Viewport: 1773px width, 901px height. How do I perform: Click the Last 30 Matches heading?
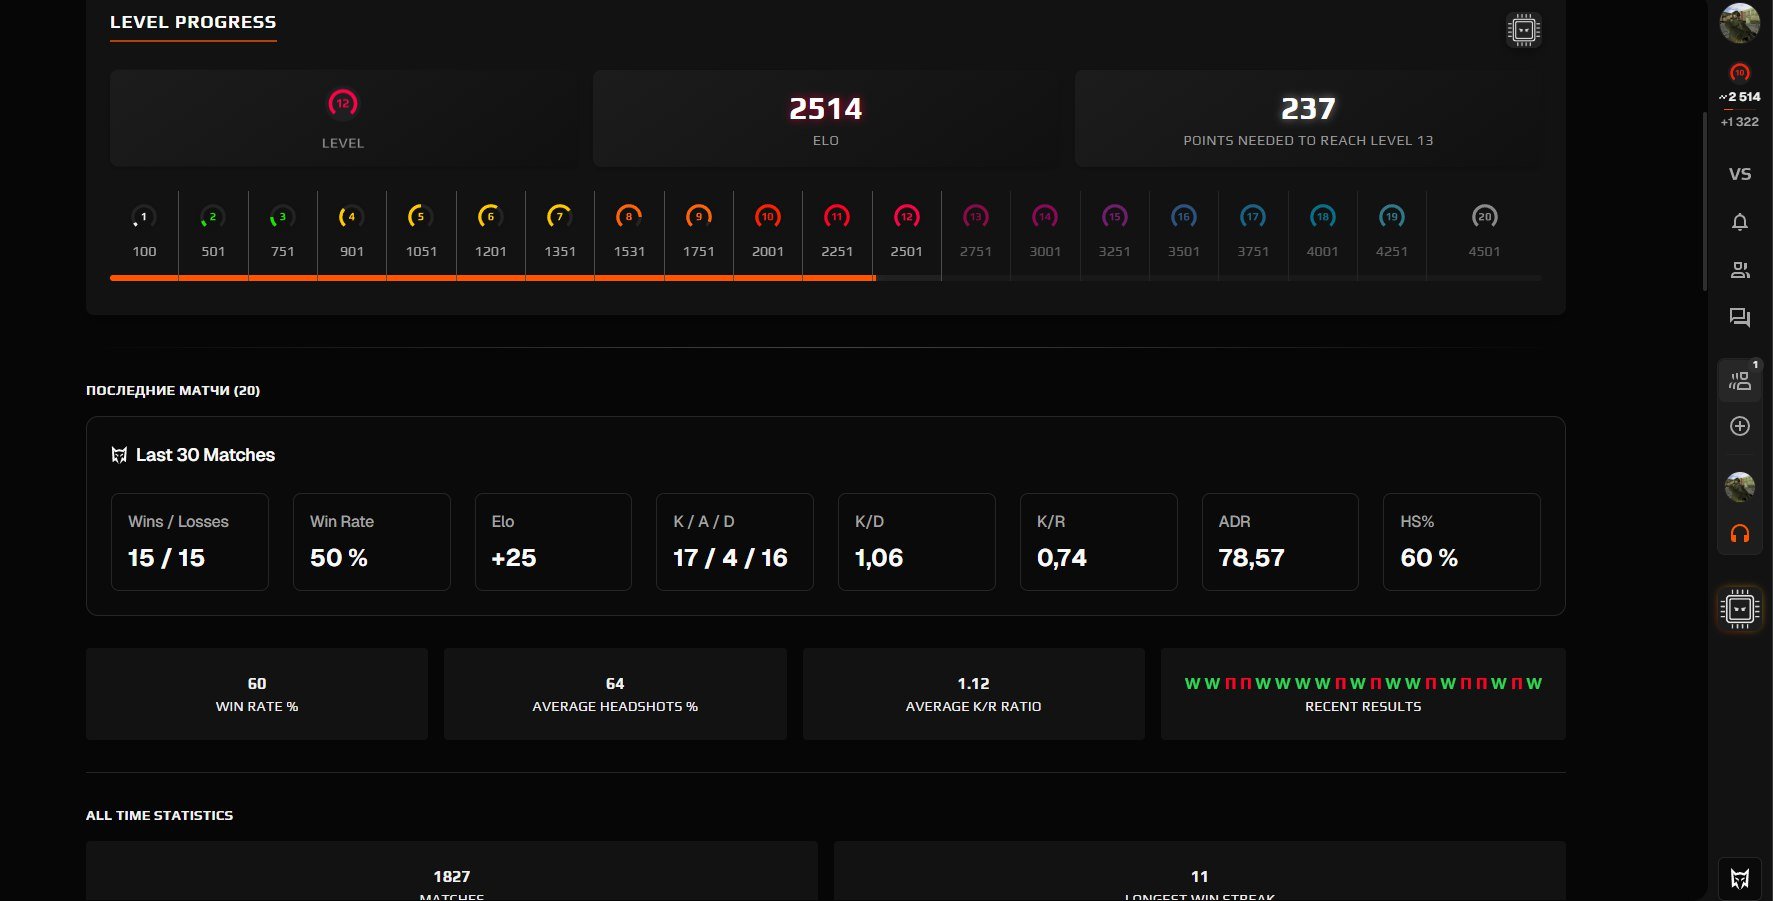[x=205, y=455]
